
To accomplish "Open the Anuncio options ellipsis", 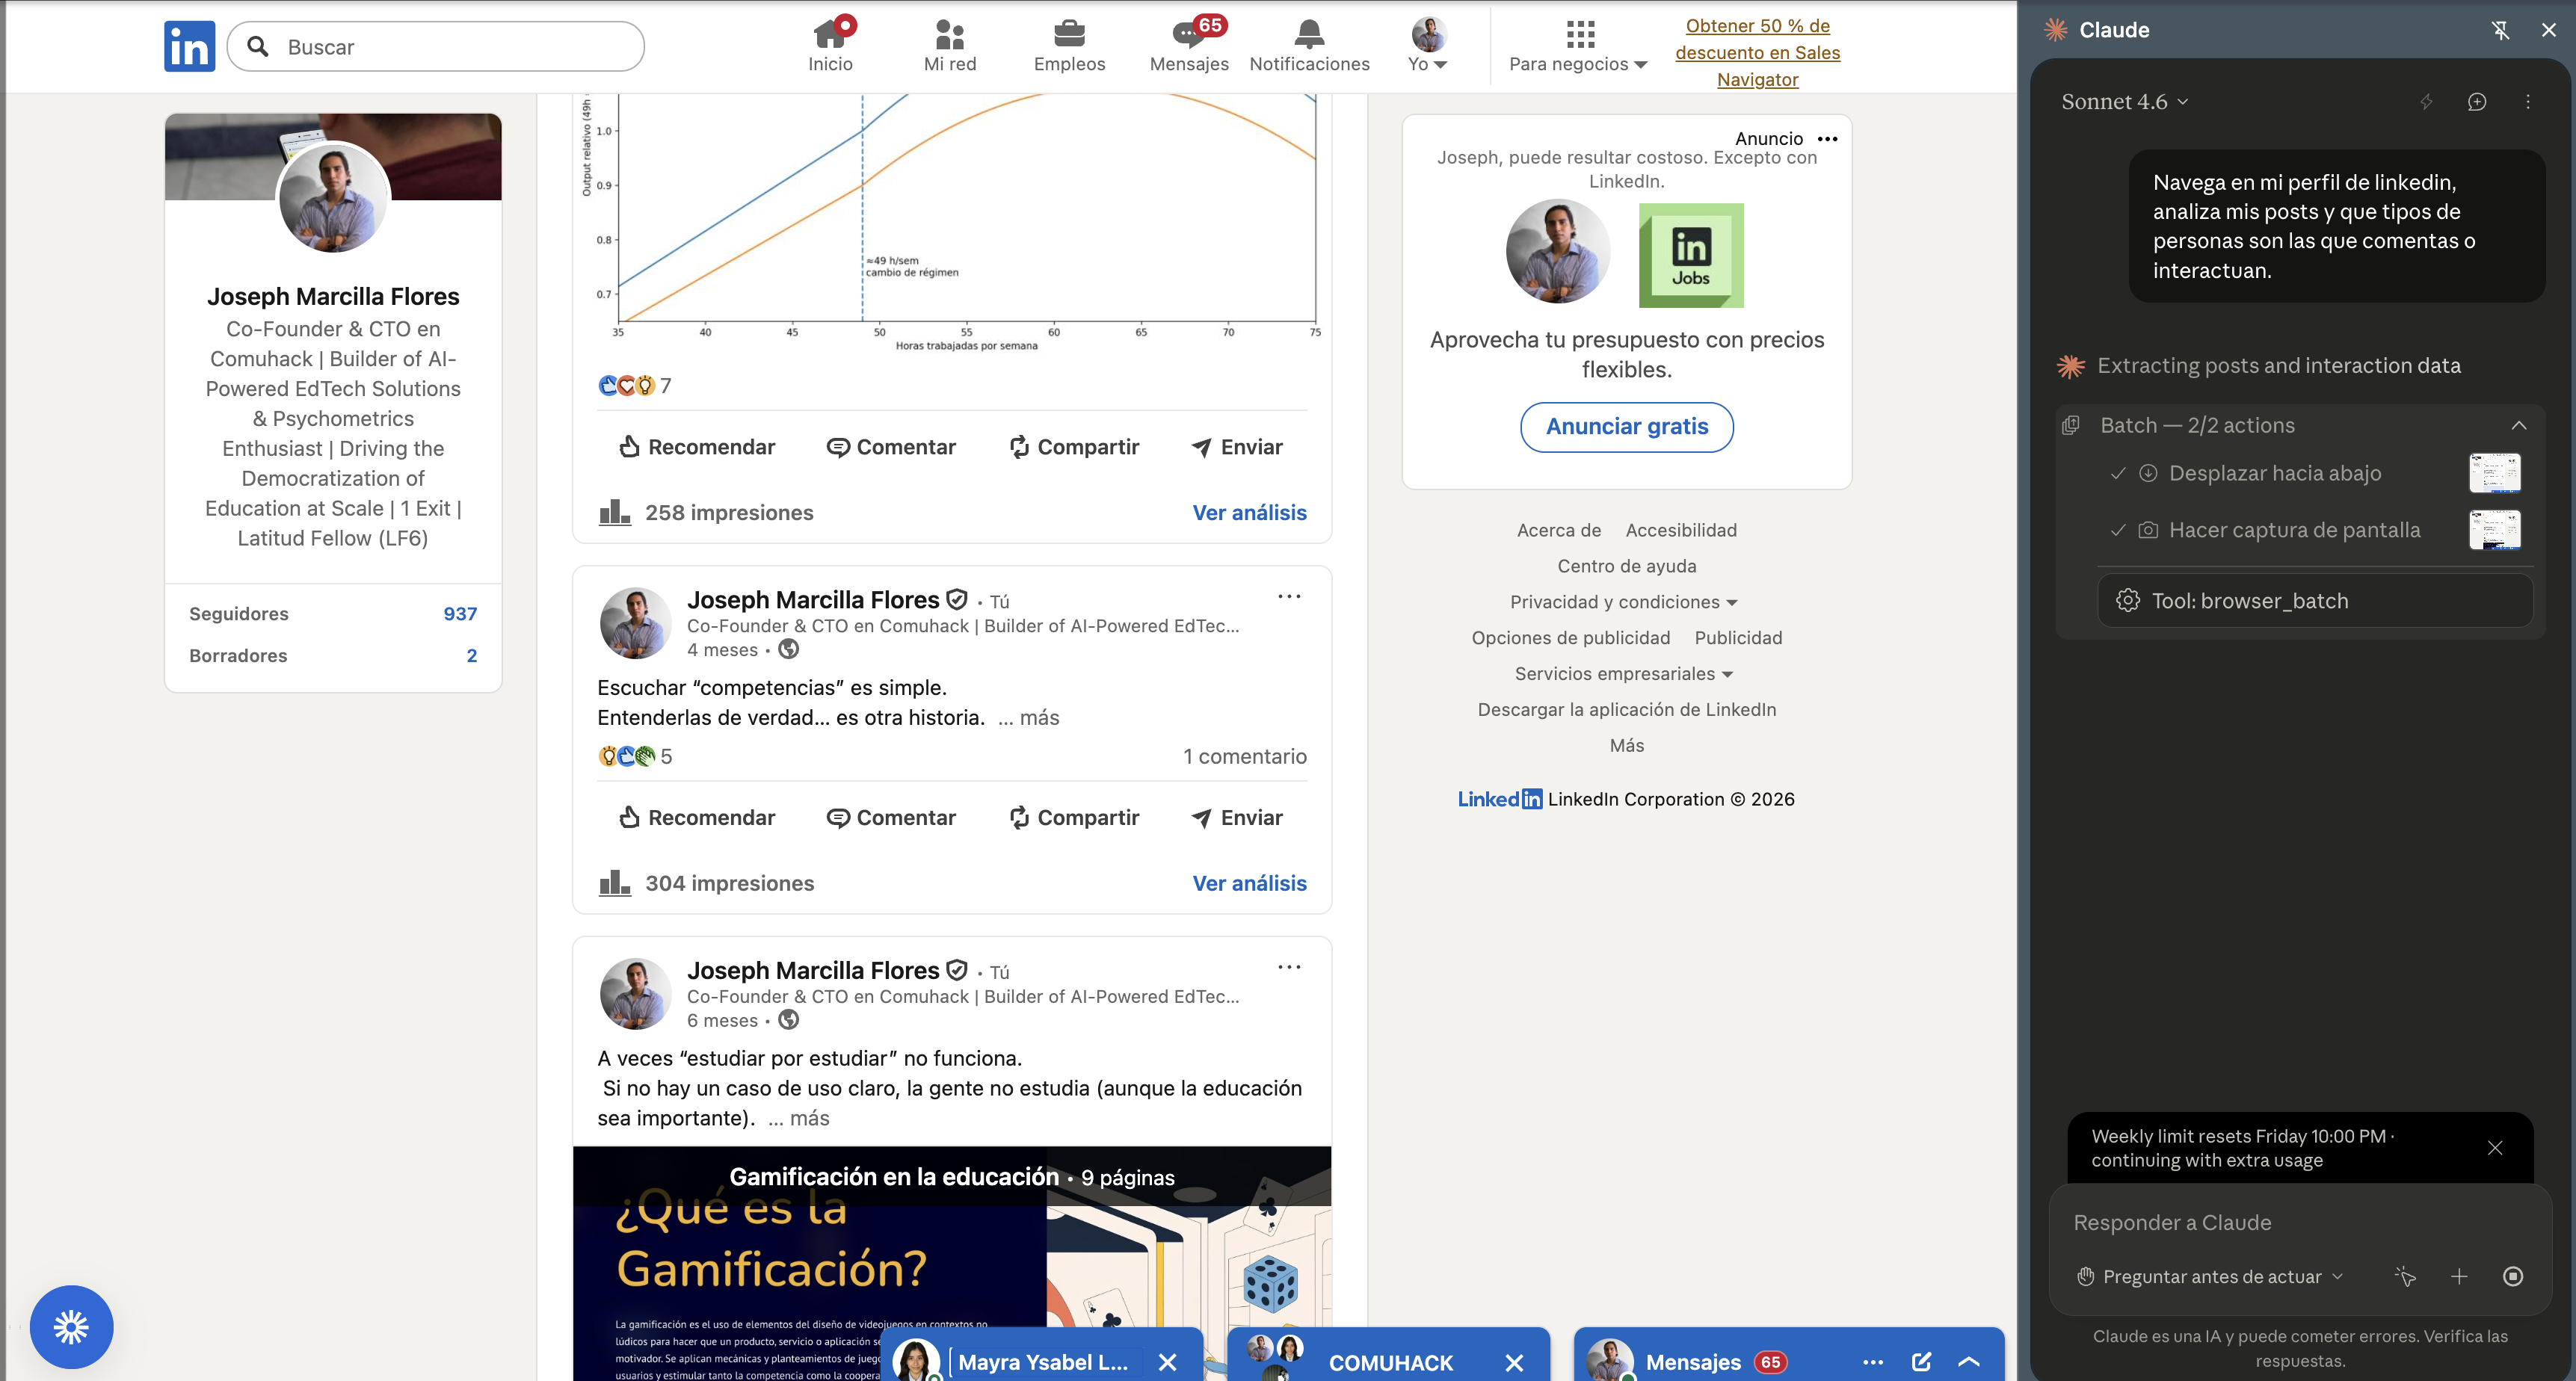I will pos(1827,139).
